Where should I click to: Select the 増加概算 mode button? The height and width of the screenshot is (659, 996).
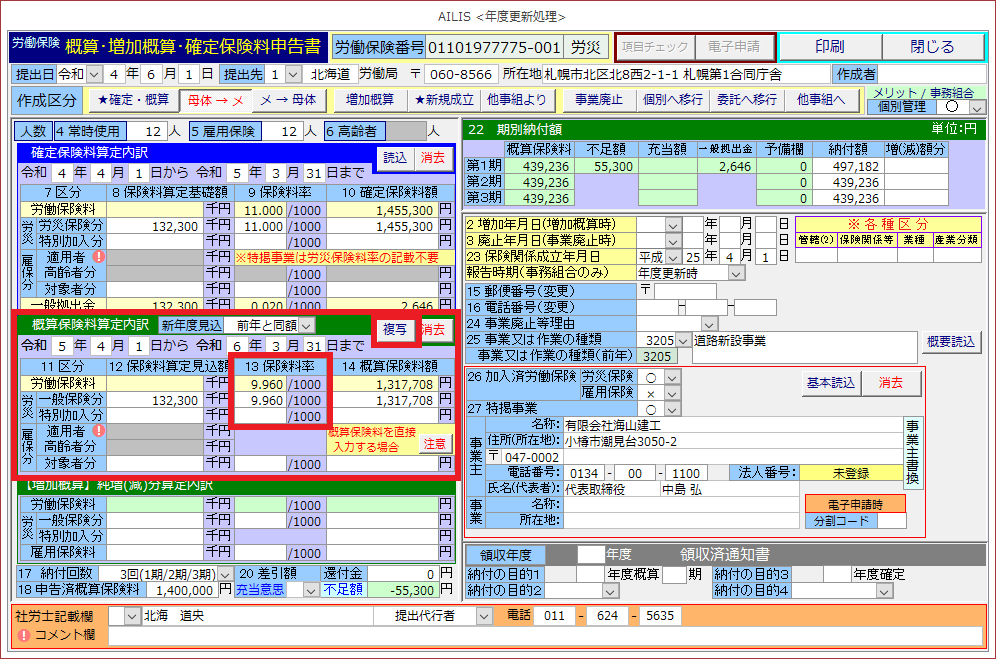[369, 100]
